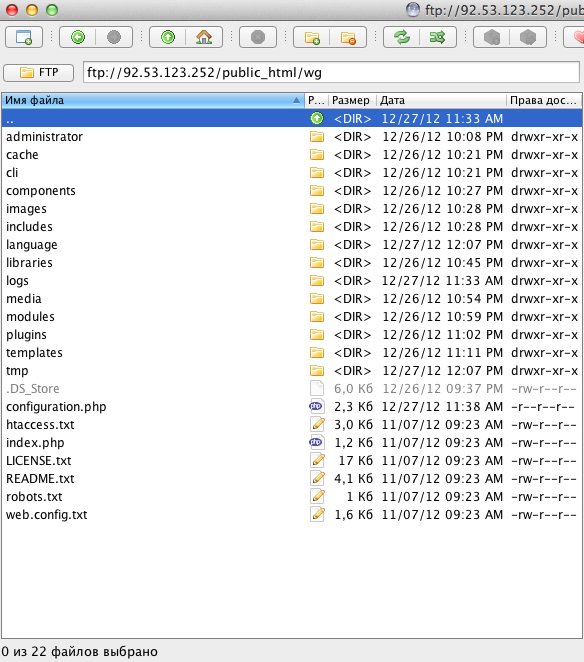Image resolution: width=584 pixels, height=662 pixels.
Task: Select the modules folder
Action: pos(292,317)
